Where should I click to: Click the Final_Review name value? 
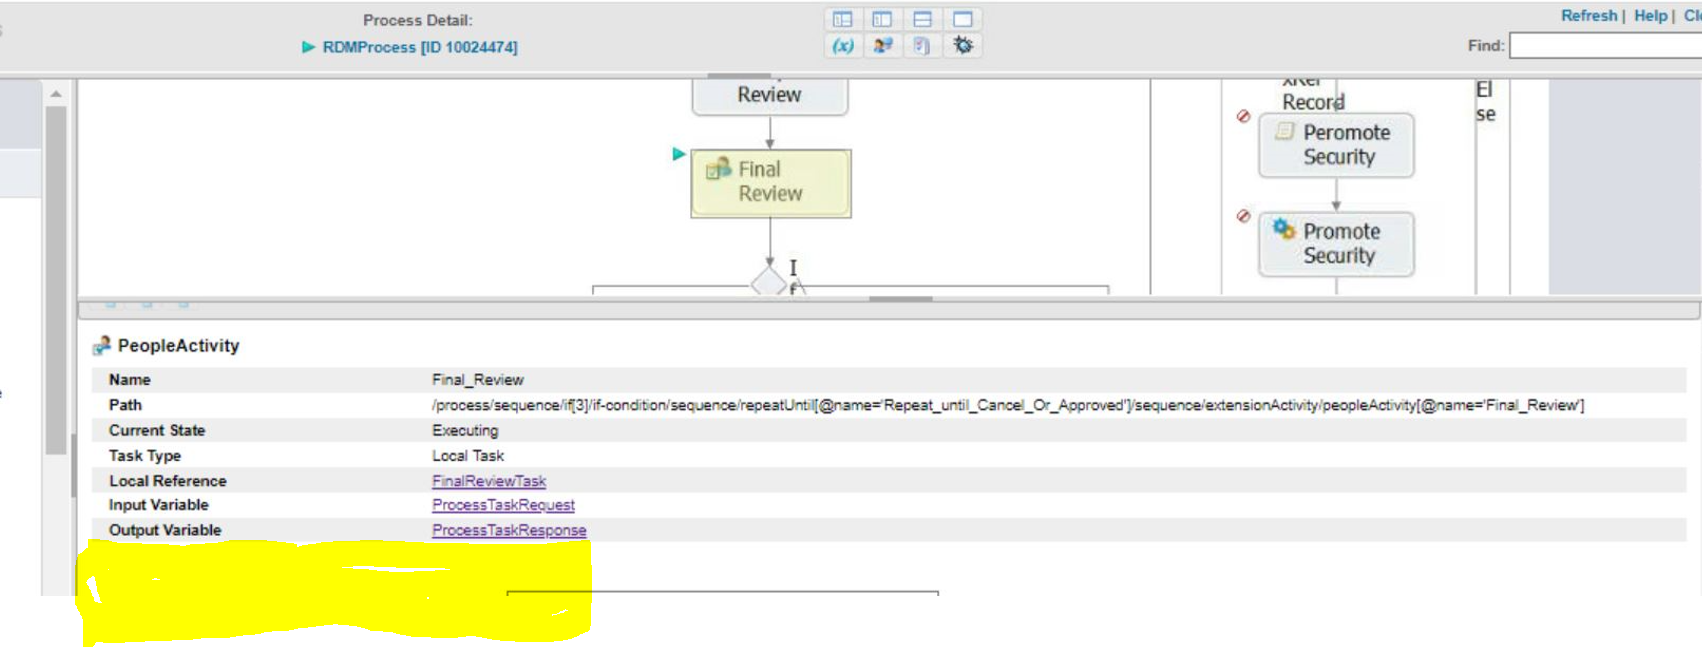tap(478, 380)
